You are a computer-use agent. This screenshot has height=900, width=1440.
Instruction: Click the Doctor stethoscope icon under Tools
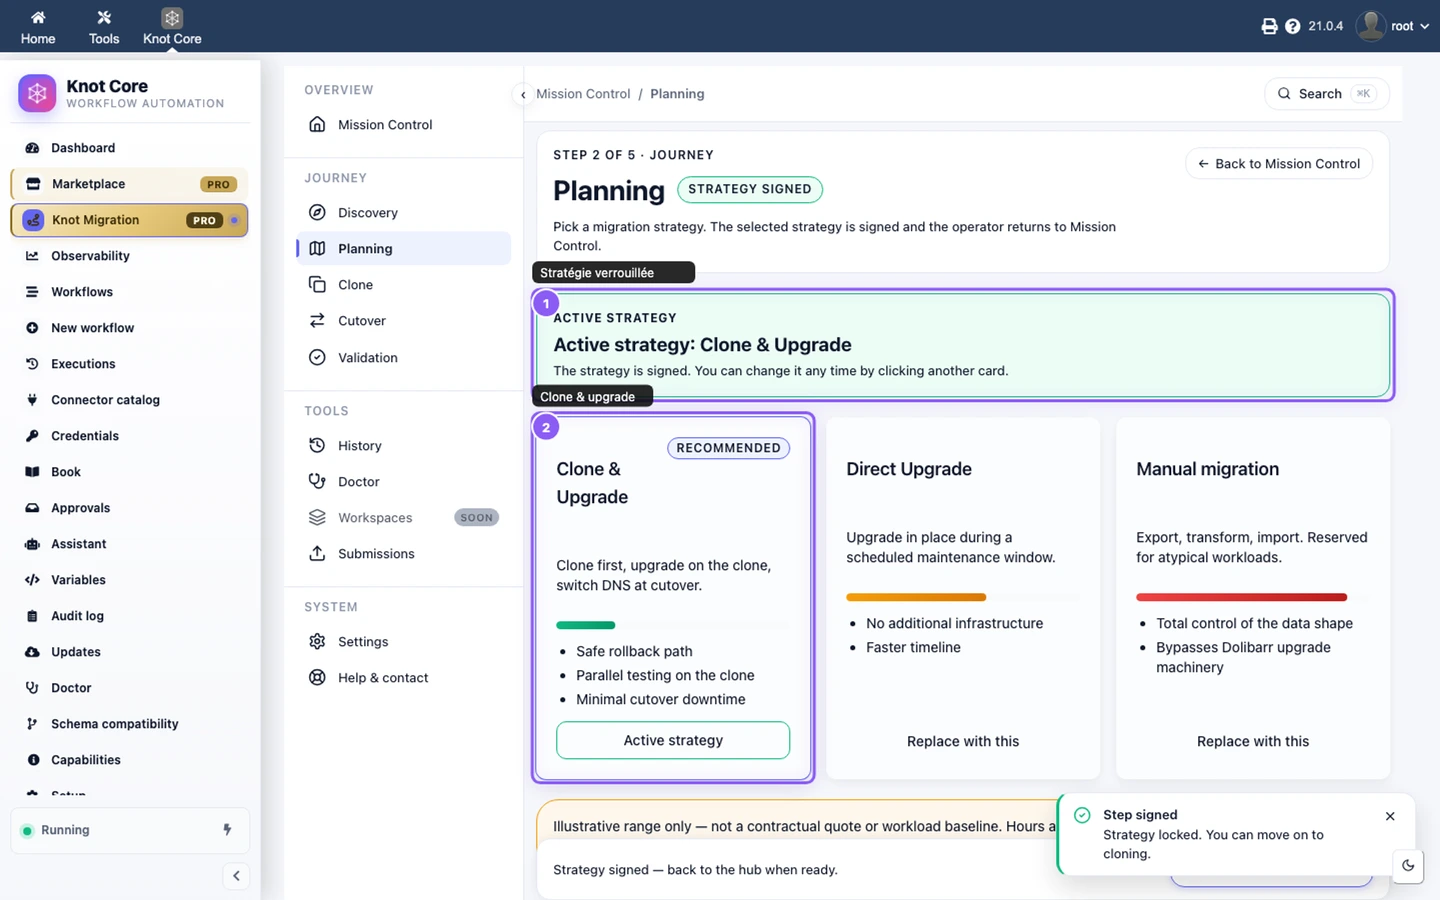pos(317,481)
